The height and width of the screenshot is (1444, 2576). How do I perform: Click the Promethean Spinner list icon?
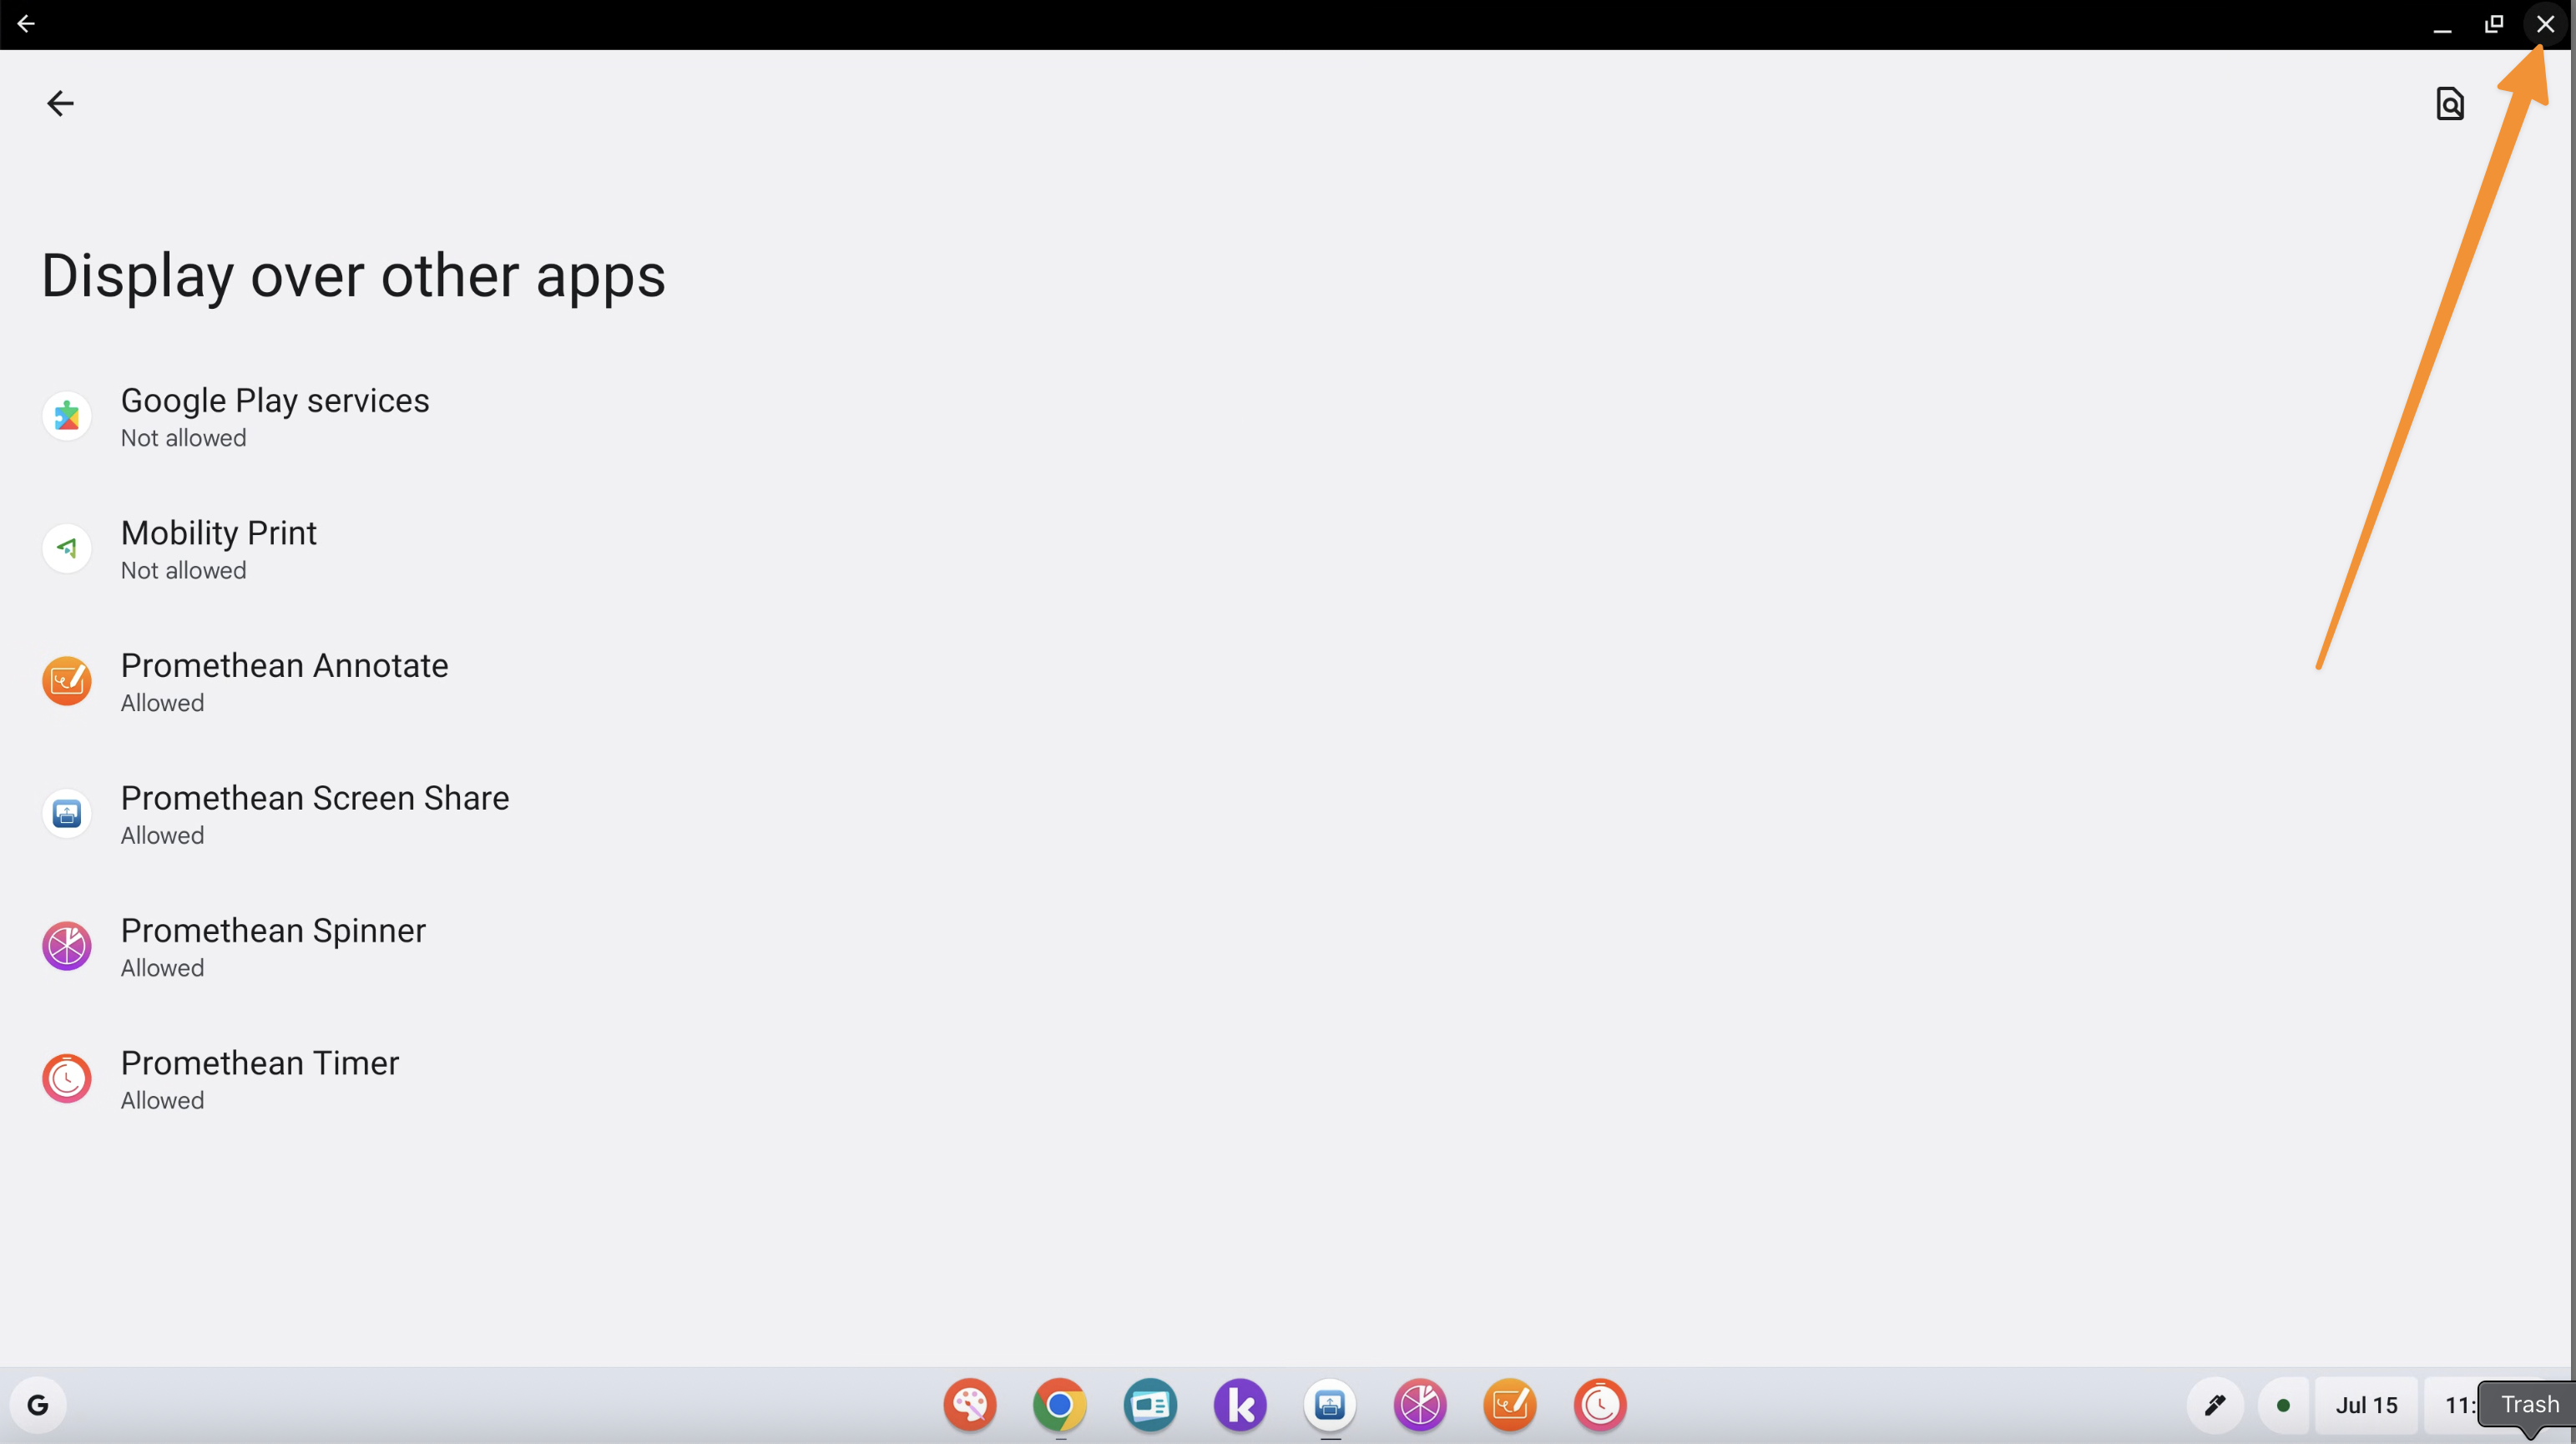[67, 946]
